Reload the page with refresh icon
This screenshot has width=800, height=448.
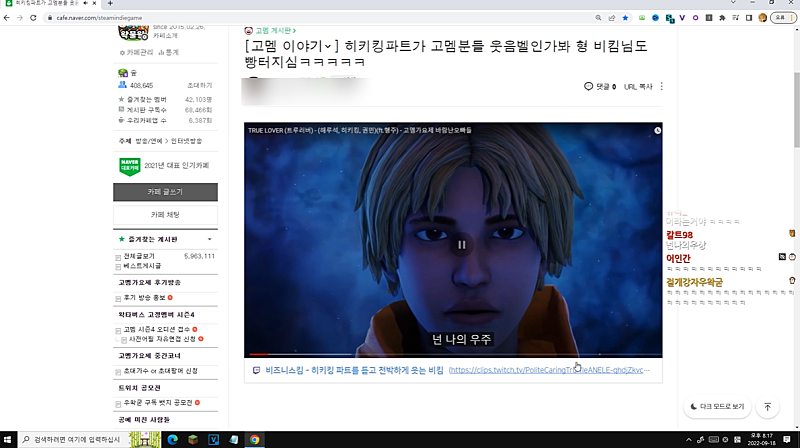pyautogui.click(x=33, y=18)
